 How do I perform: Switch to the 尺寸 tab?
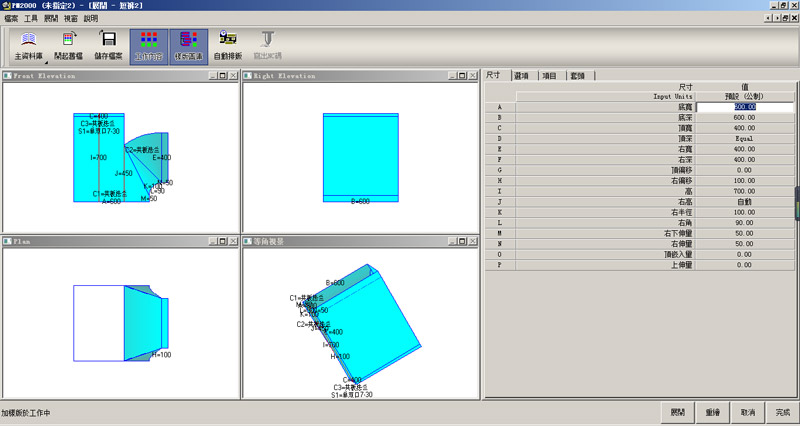tap(496, 75)
